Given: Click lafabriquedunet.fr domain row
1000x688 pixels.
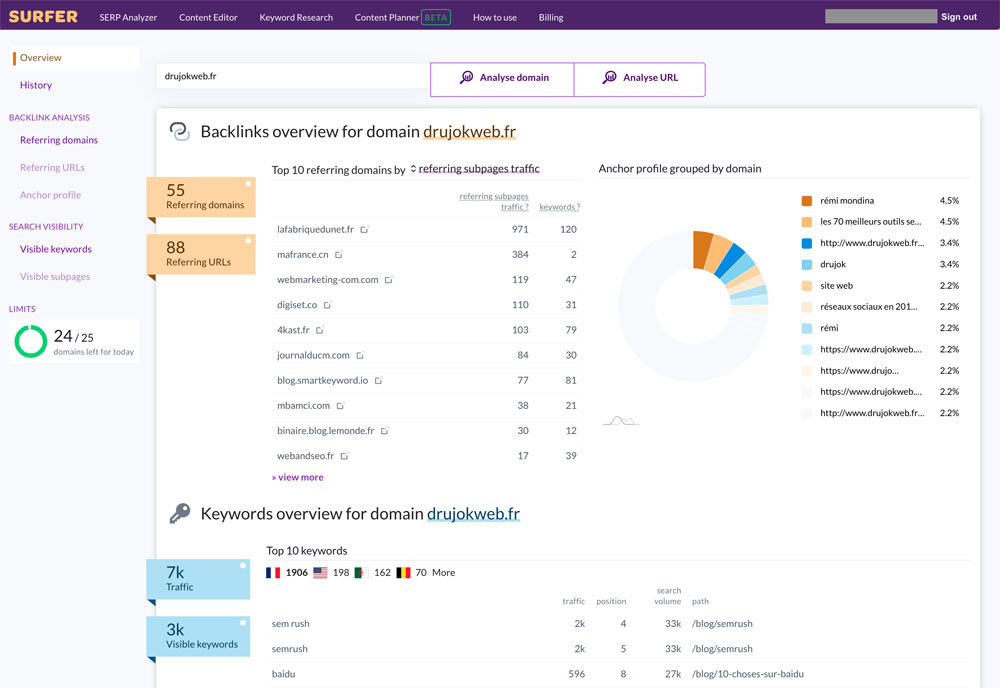Looking at the screenshot, I should (427, 230).
